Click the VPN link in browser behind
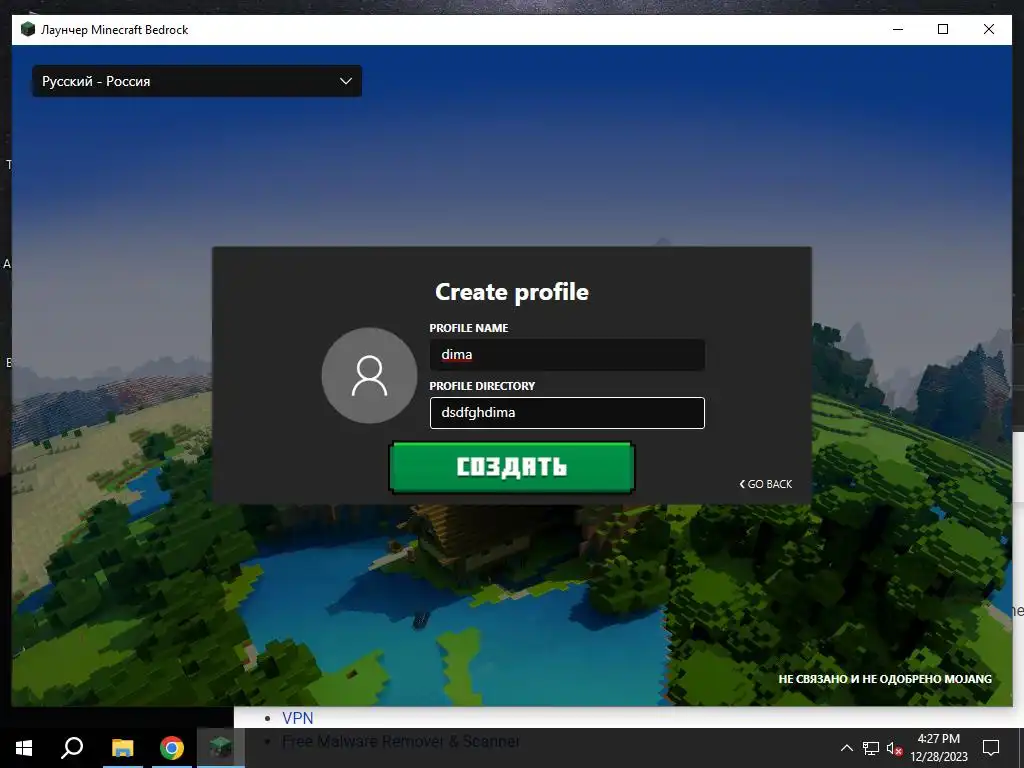The width and height of the screenshot is (1024, 768). pyautogui.click(x=297, y=718)
